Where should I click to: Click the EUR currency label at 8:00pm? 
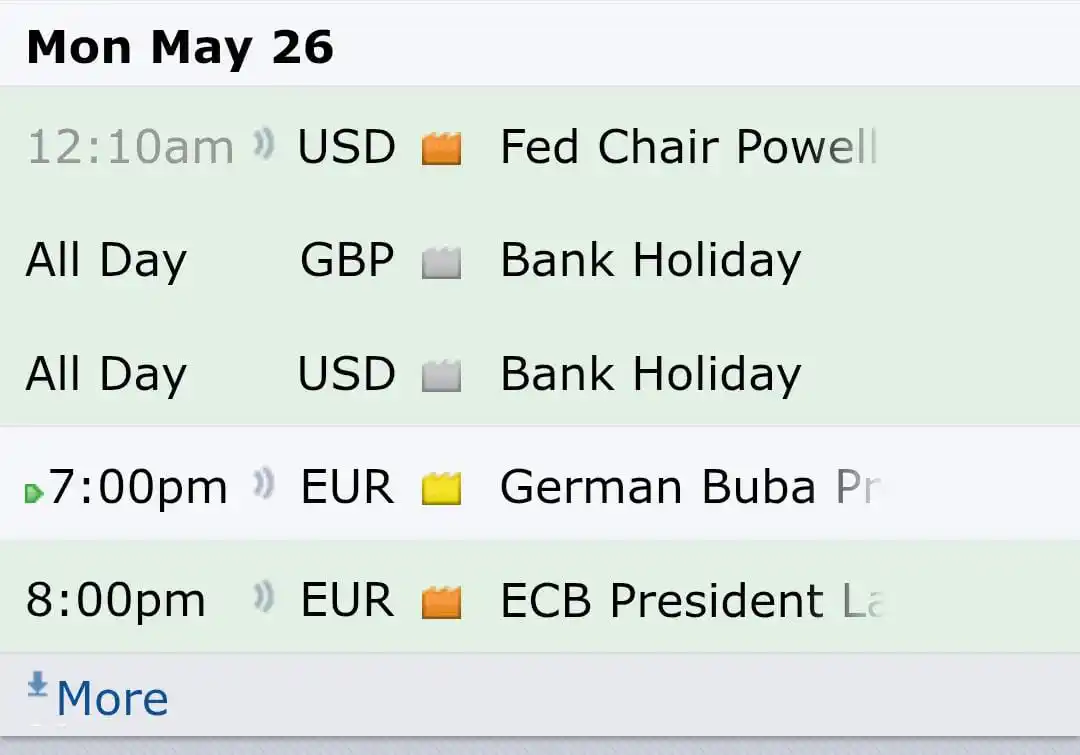(x=347, y=600)
